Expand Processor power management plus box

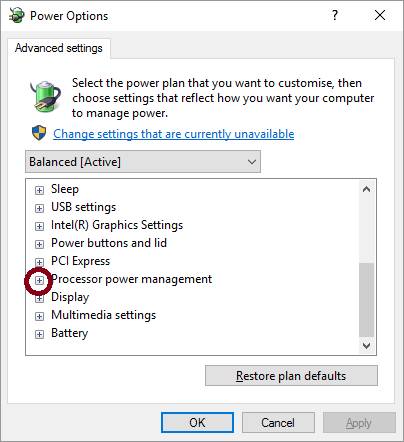tap(39, 280)
